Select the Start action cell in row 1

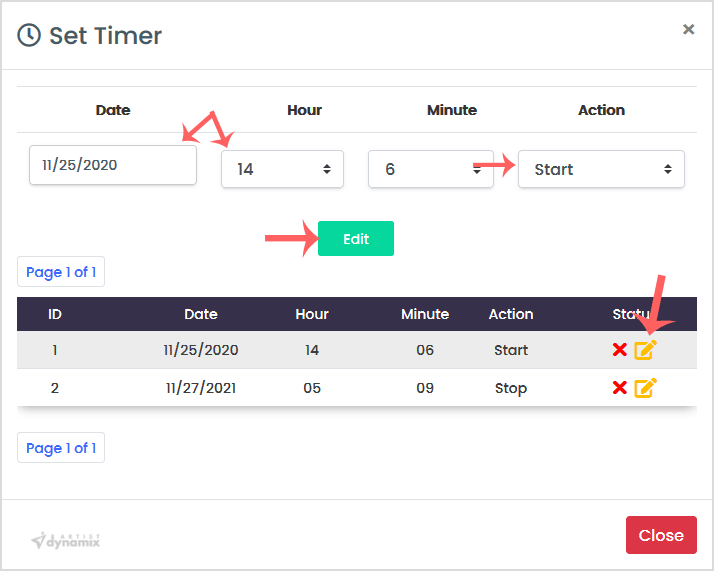511,350
